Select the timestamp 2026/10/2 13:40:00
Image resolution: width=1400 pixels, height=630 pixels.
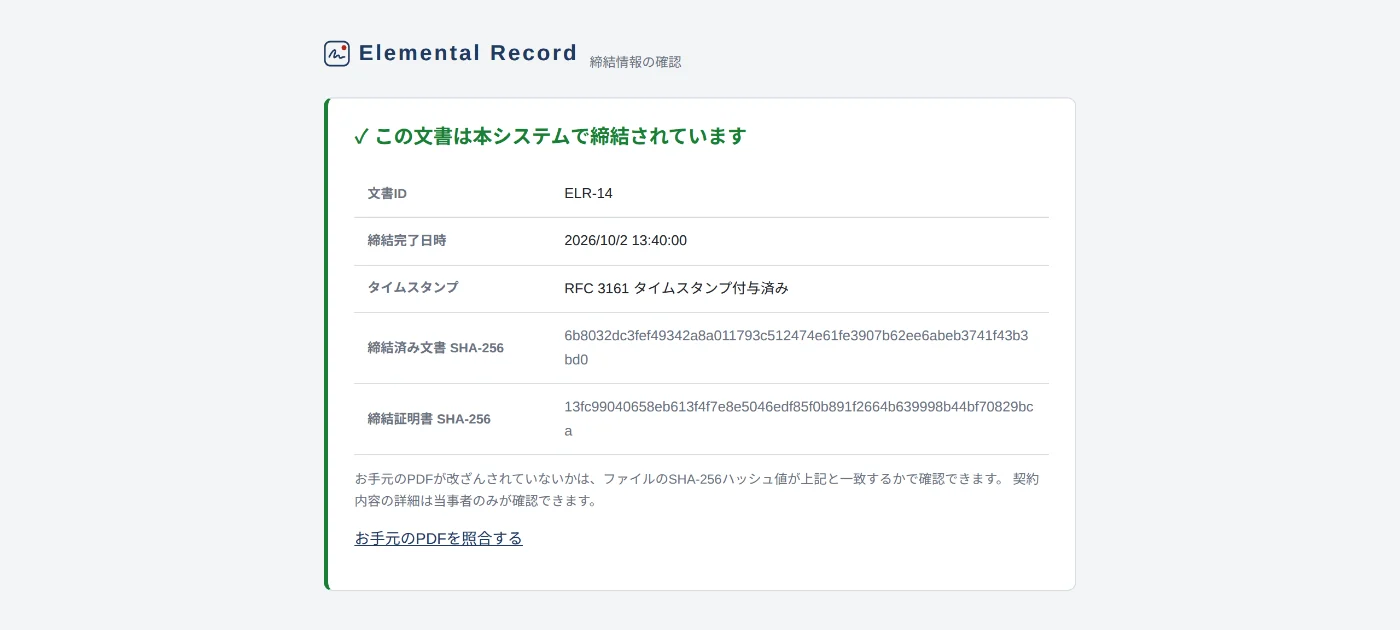click(625, 241)
